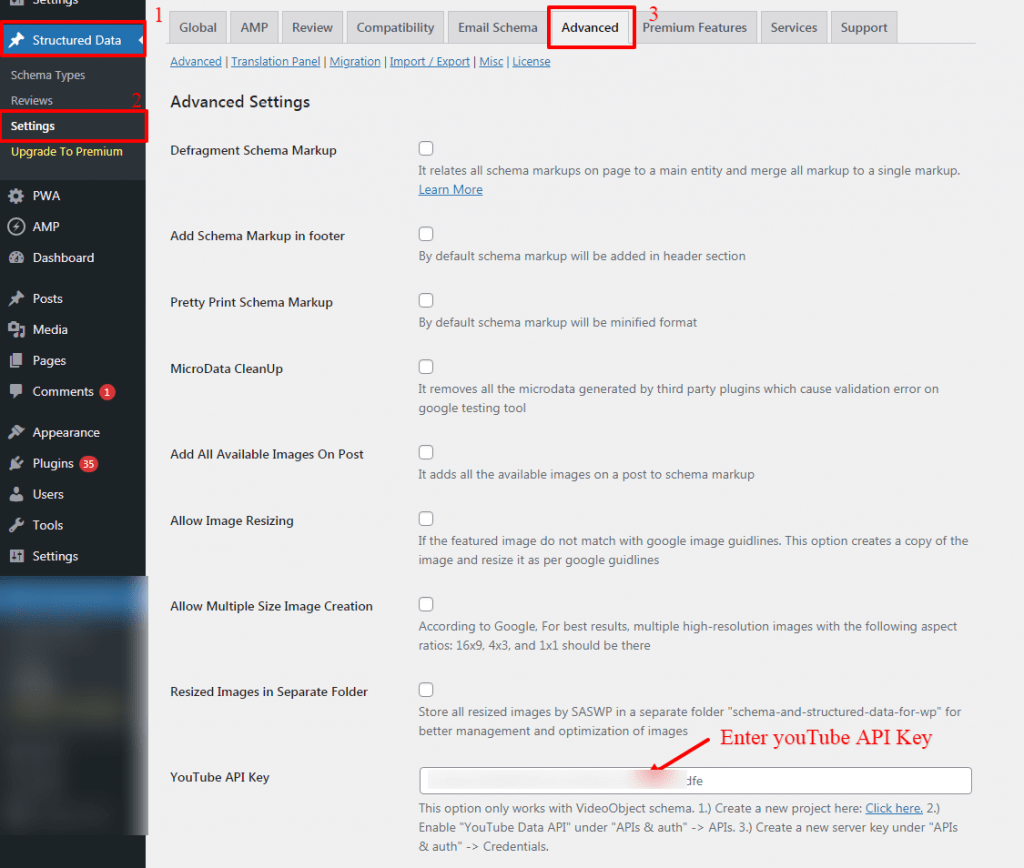Open the Compatibility tab
1024x868 pixels.
[x=395, y=27]
